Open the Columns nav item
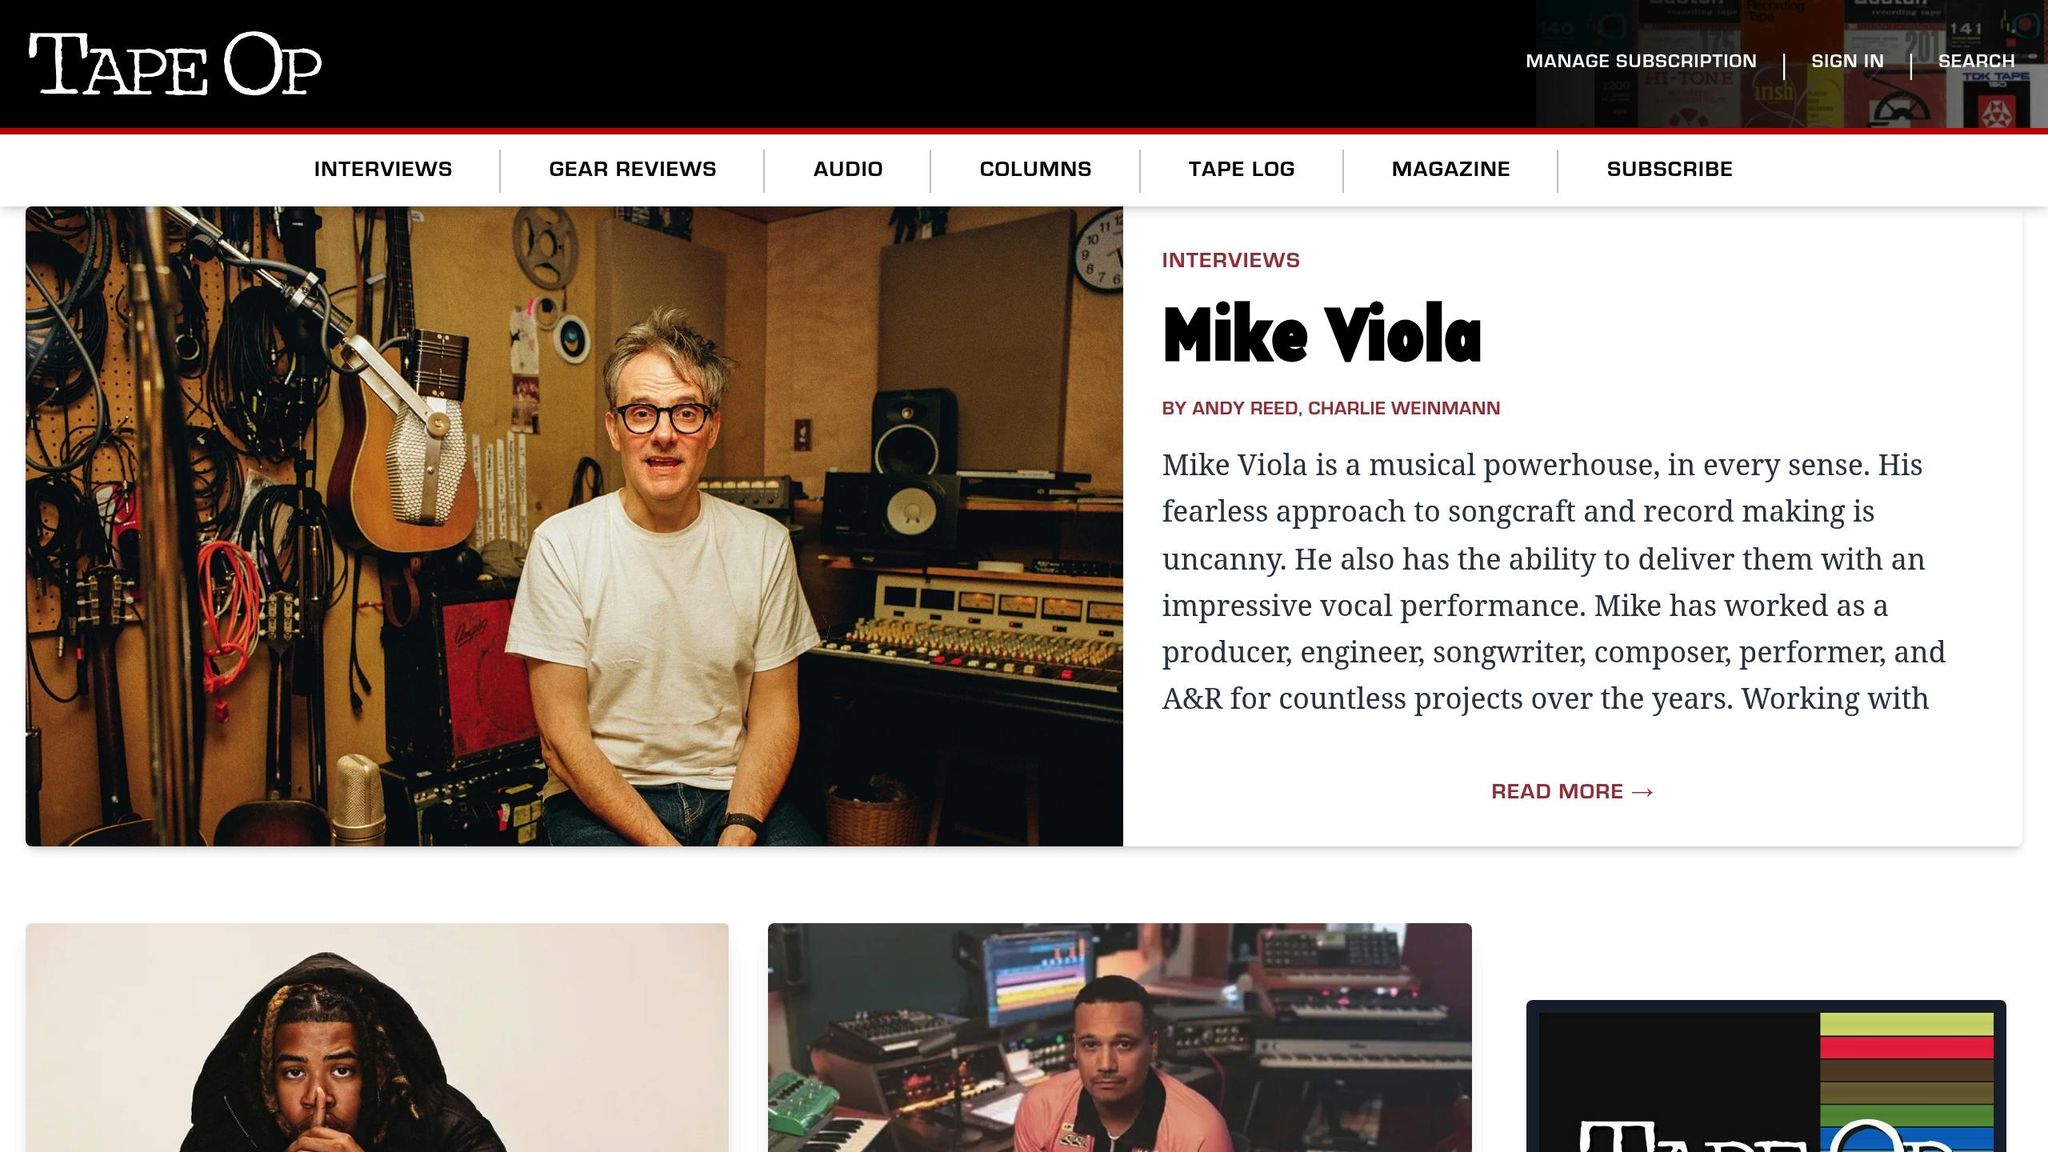 1035,169
